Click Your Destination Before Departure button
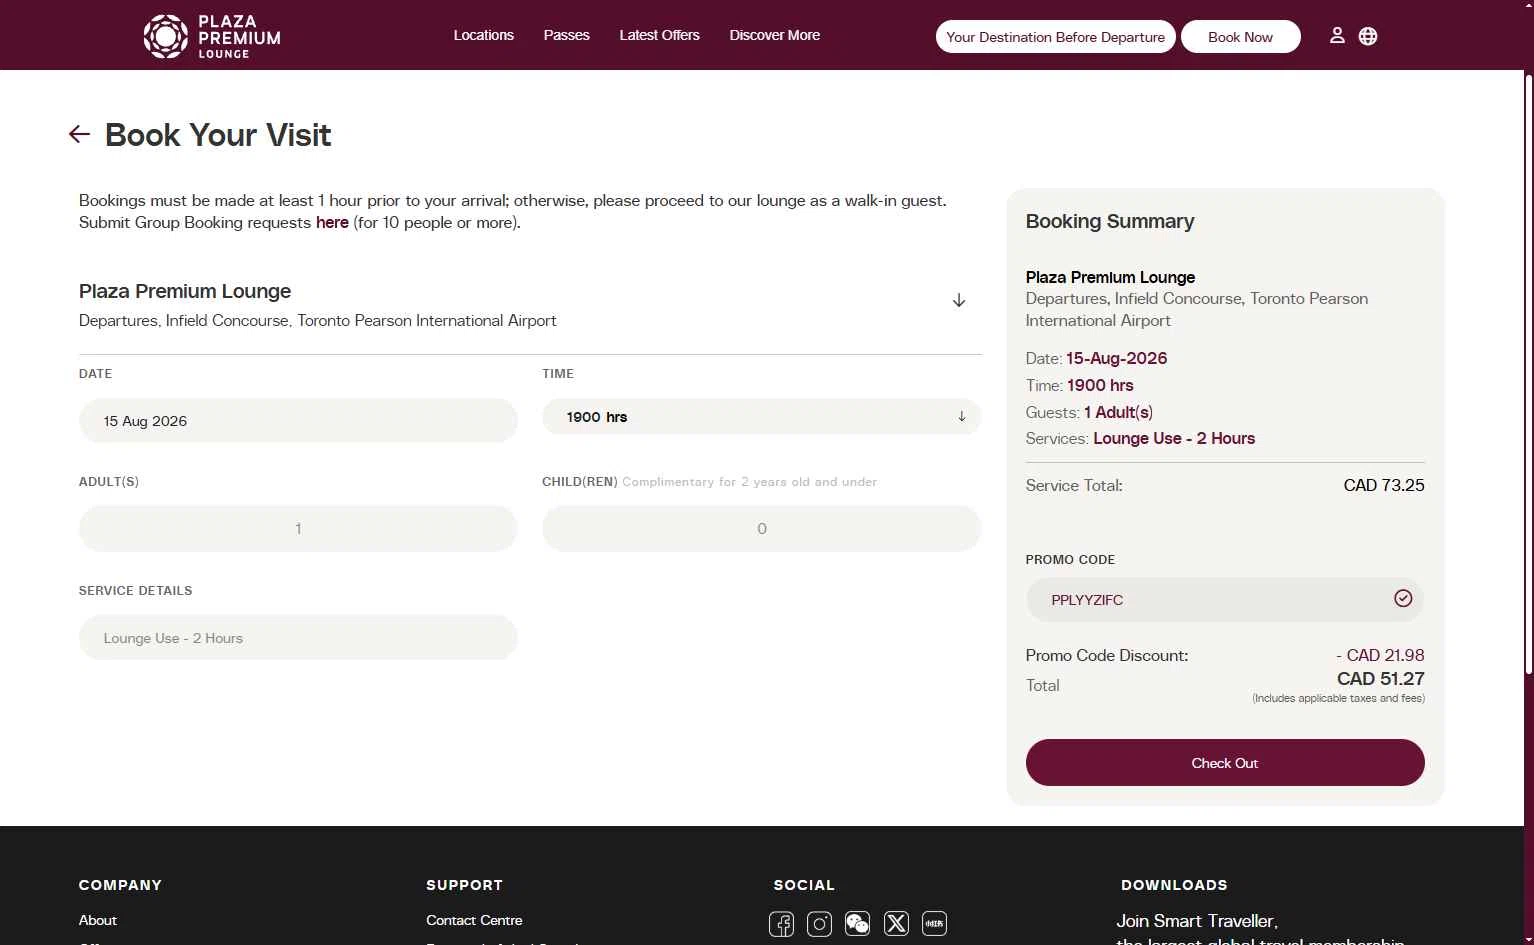Image resolution: width=1534 pixels, height=945 pixels. click(x=1055, y=37)
